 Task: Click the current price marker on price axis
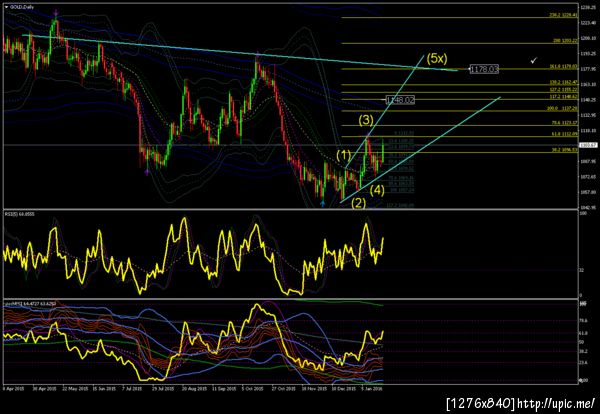click(x=589, y=145)
